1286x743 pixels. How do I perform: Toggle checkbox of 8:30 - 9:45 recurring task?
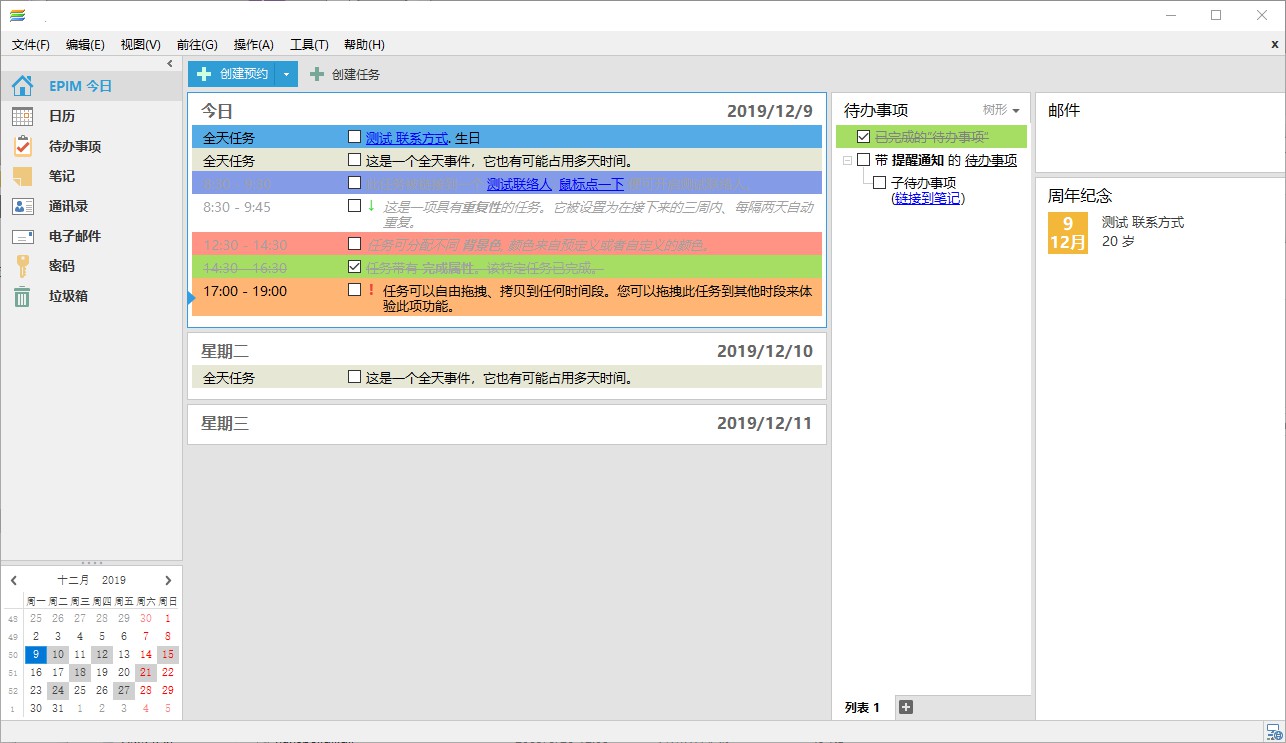tap(354, 206)
